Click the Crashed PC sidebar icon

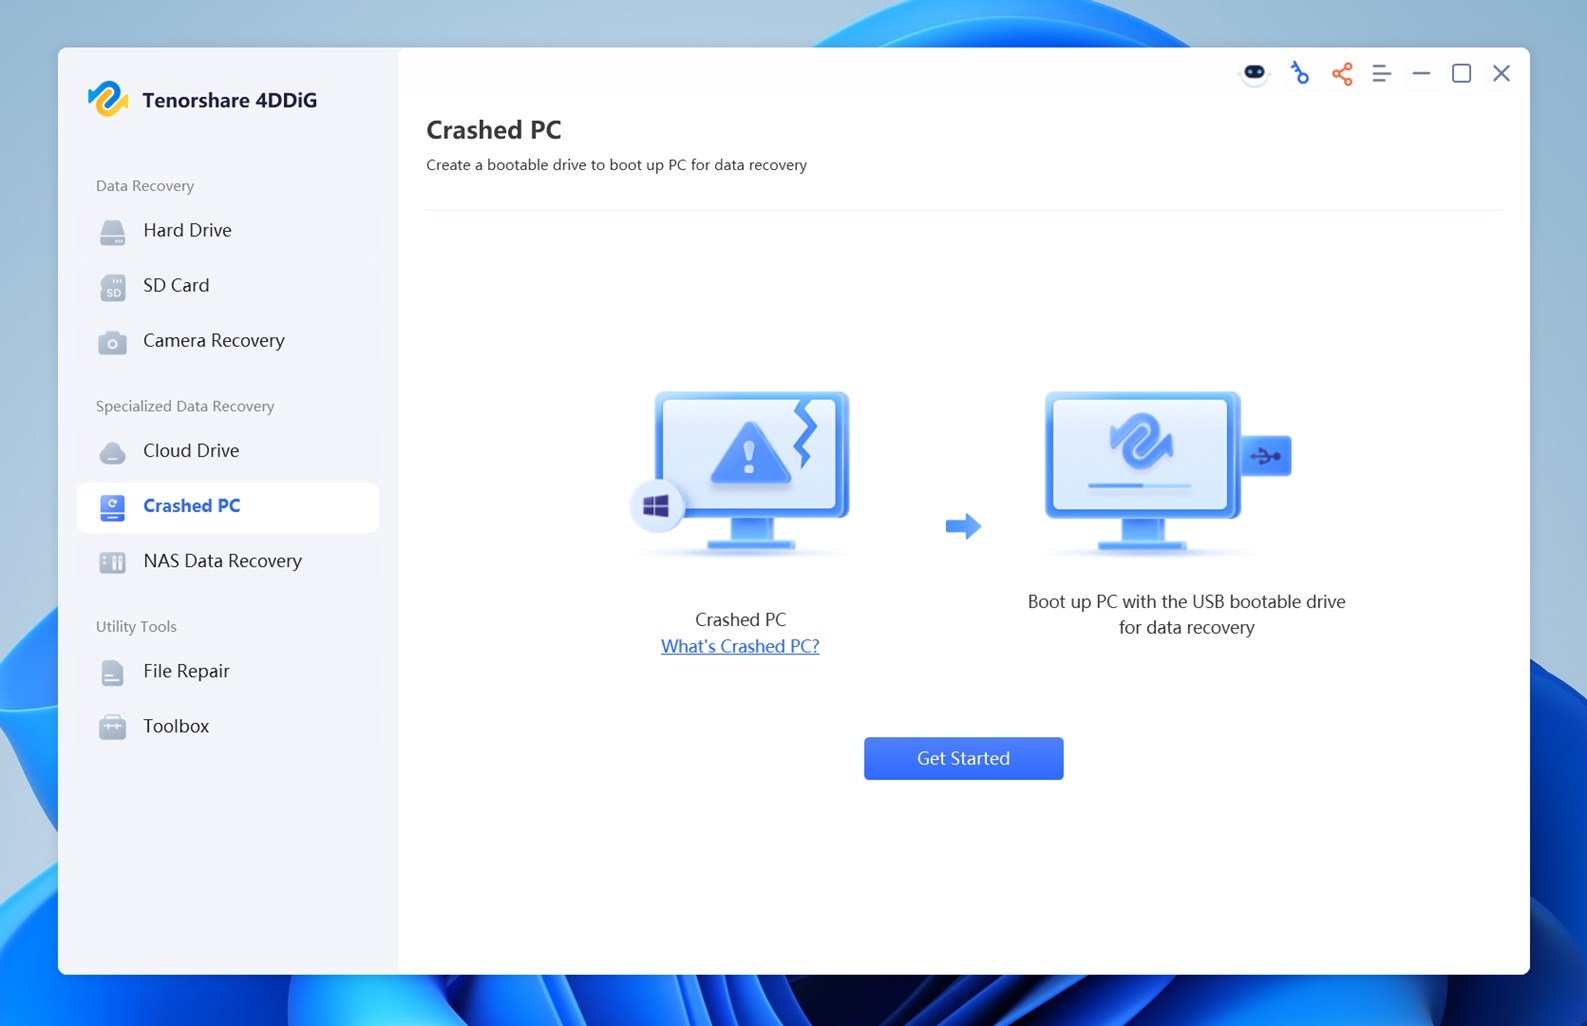click(x=112, y=507)
